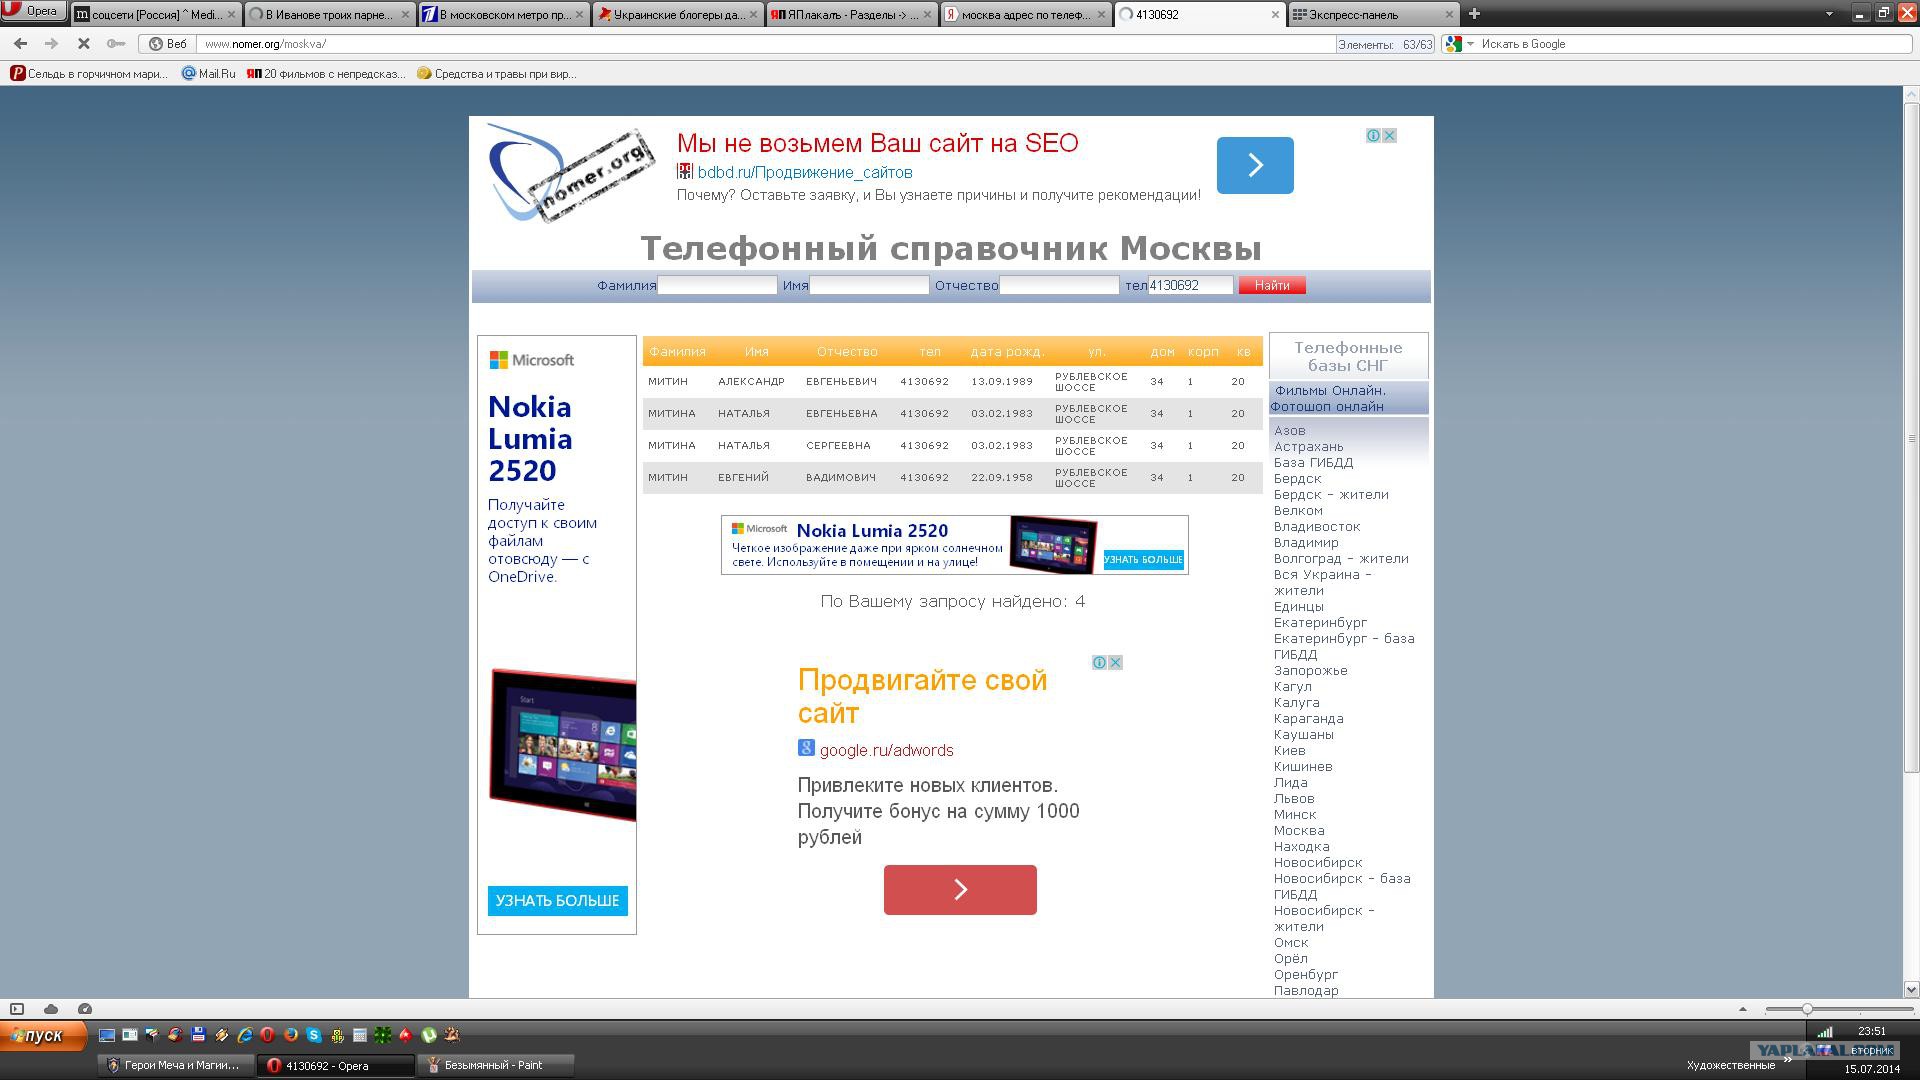Click the browser back arrow

pos(20,44)
